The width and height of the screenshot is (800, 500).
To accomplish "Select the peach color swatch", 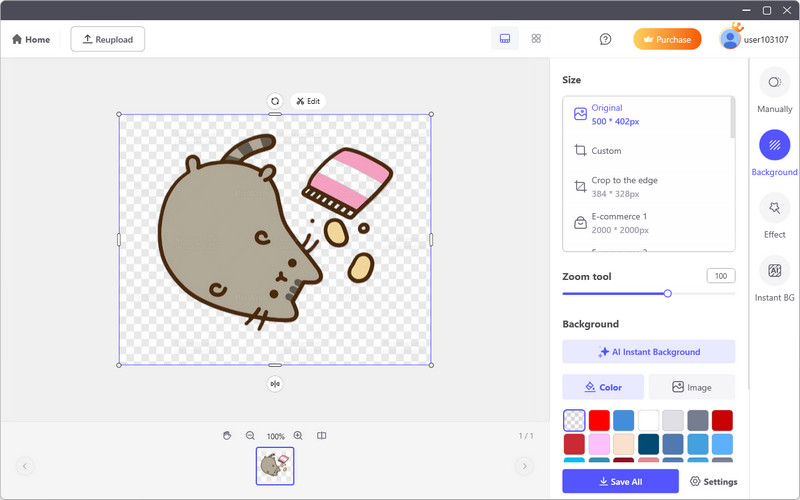I will coord(623,444).
